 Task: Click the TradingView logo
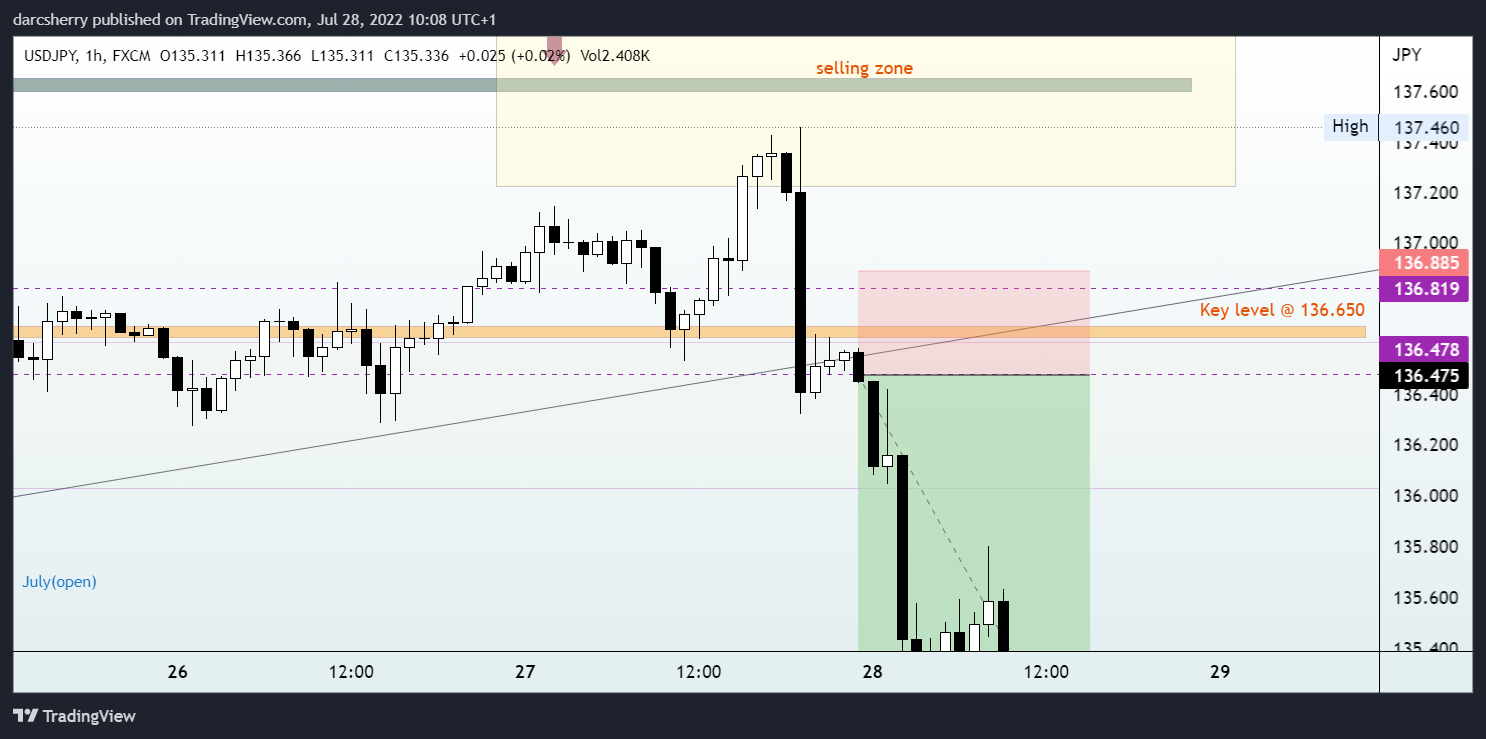click(x=74, y=716)
